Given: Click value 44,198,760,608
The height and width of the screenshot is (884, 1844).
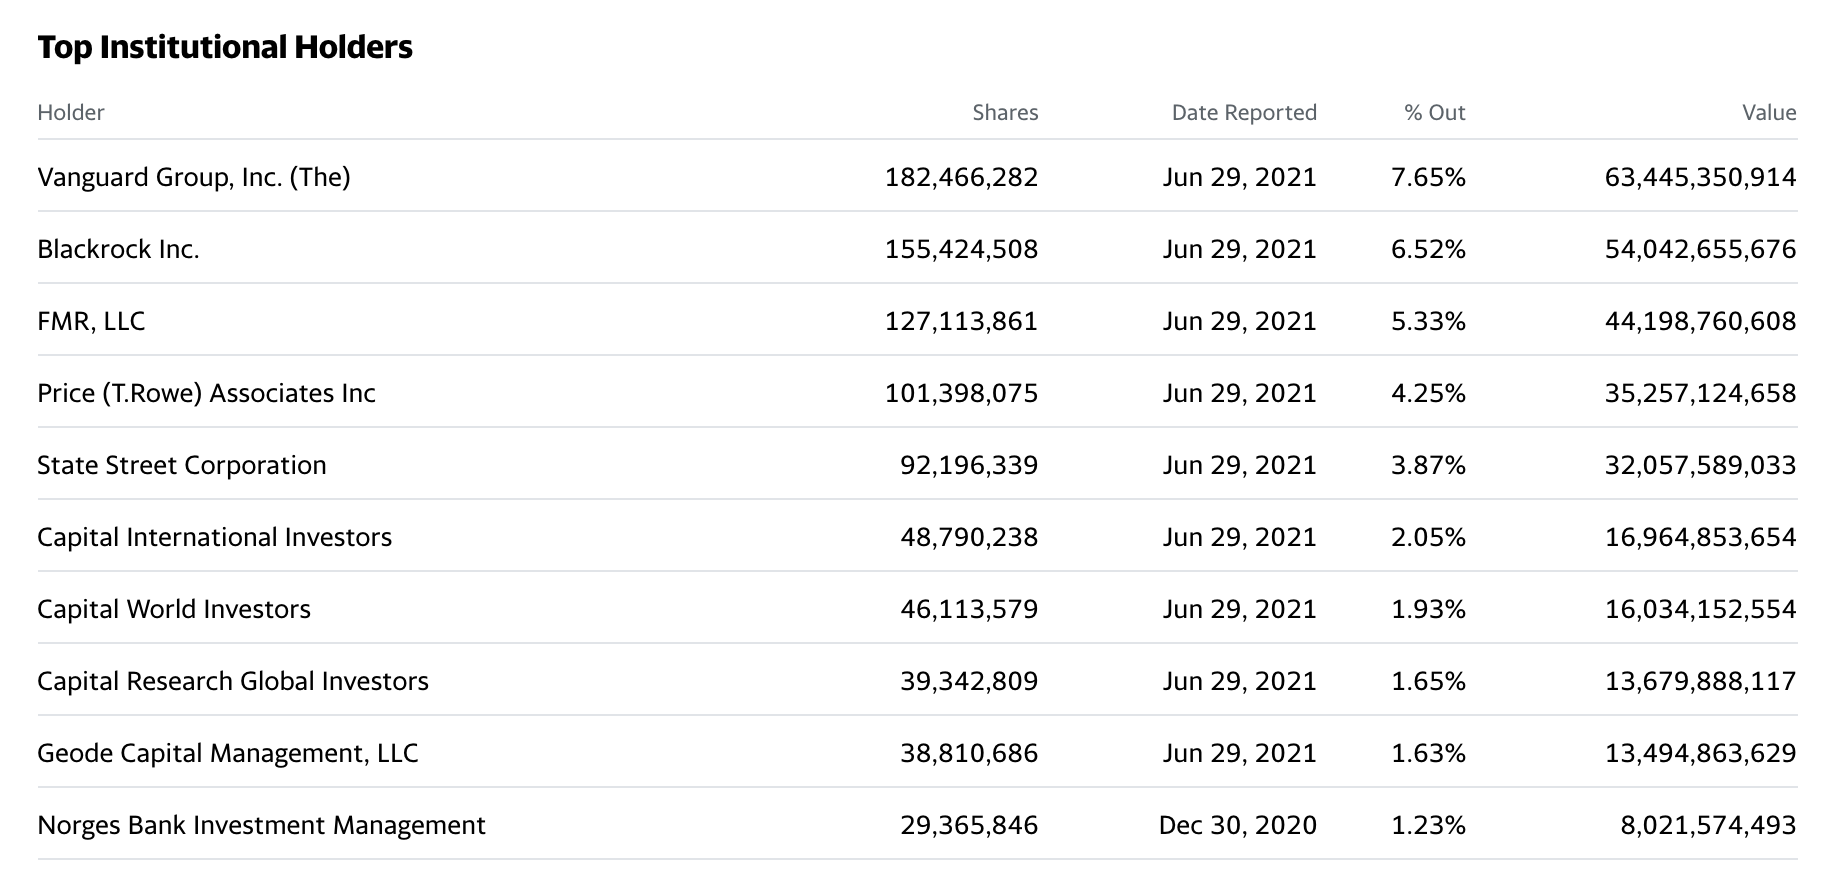Looking at the screenshot, I should coord(1700,321).
